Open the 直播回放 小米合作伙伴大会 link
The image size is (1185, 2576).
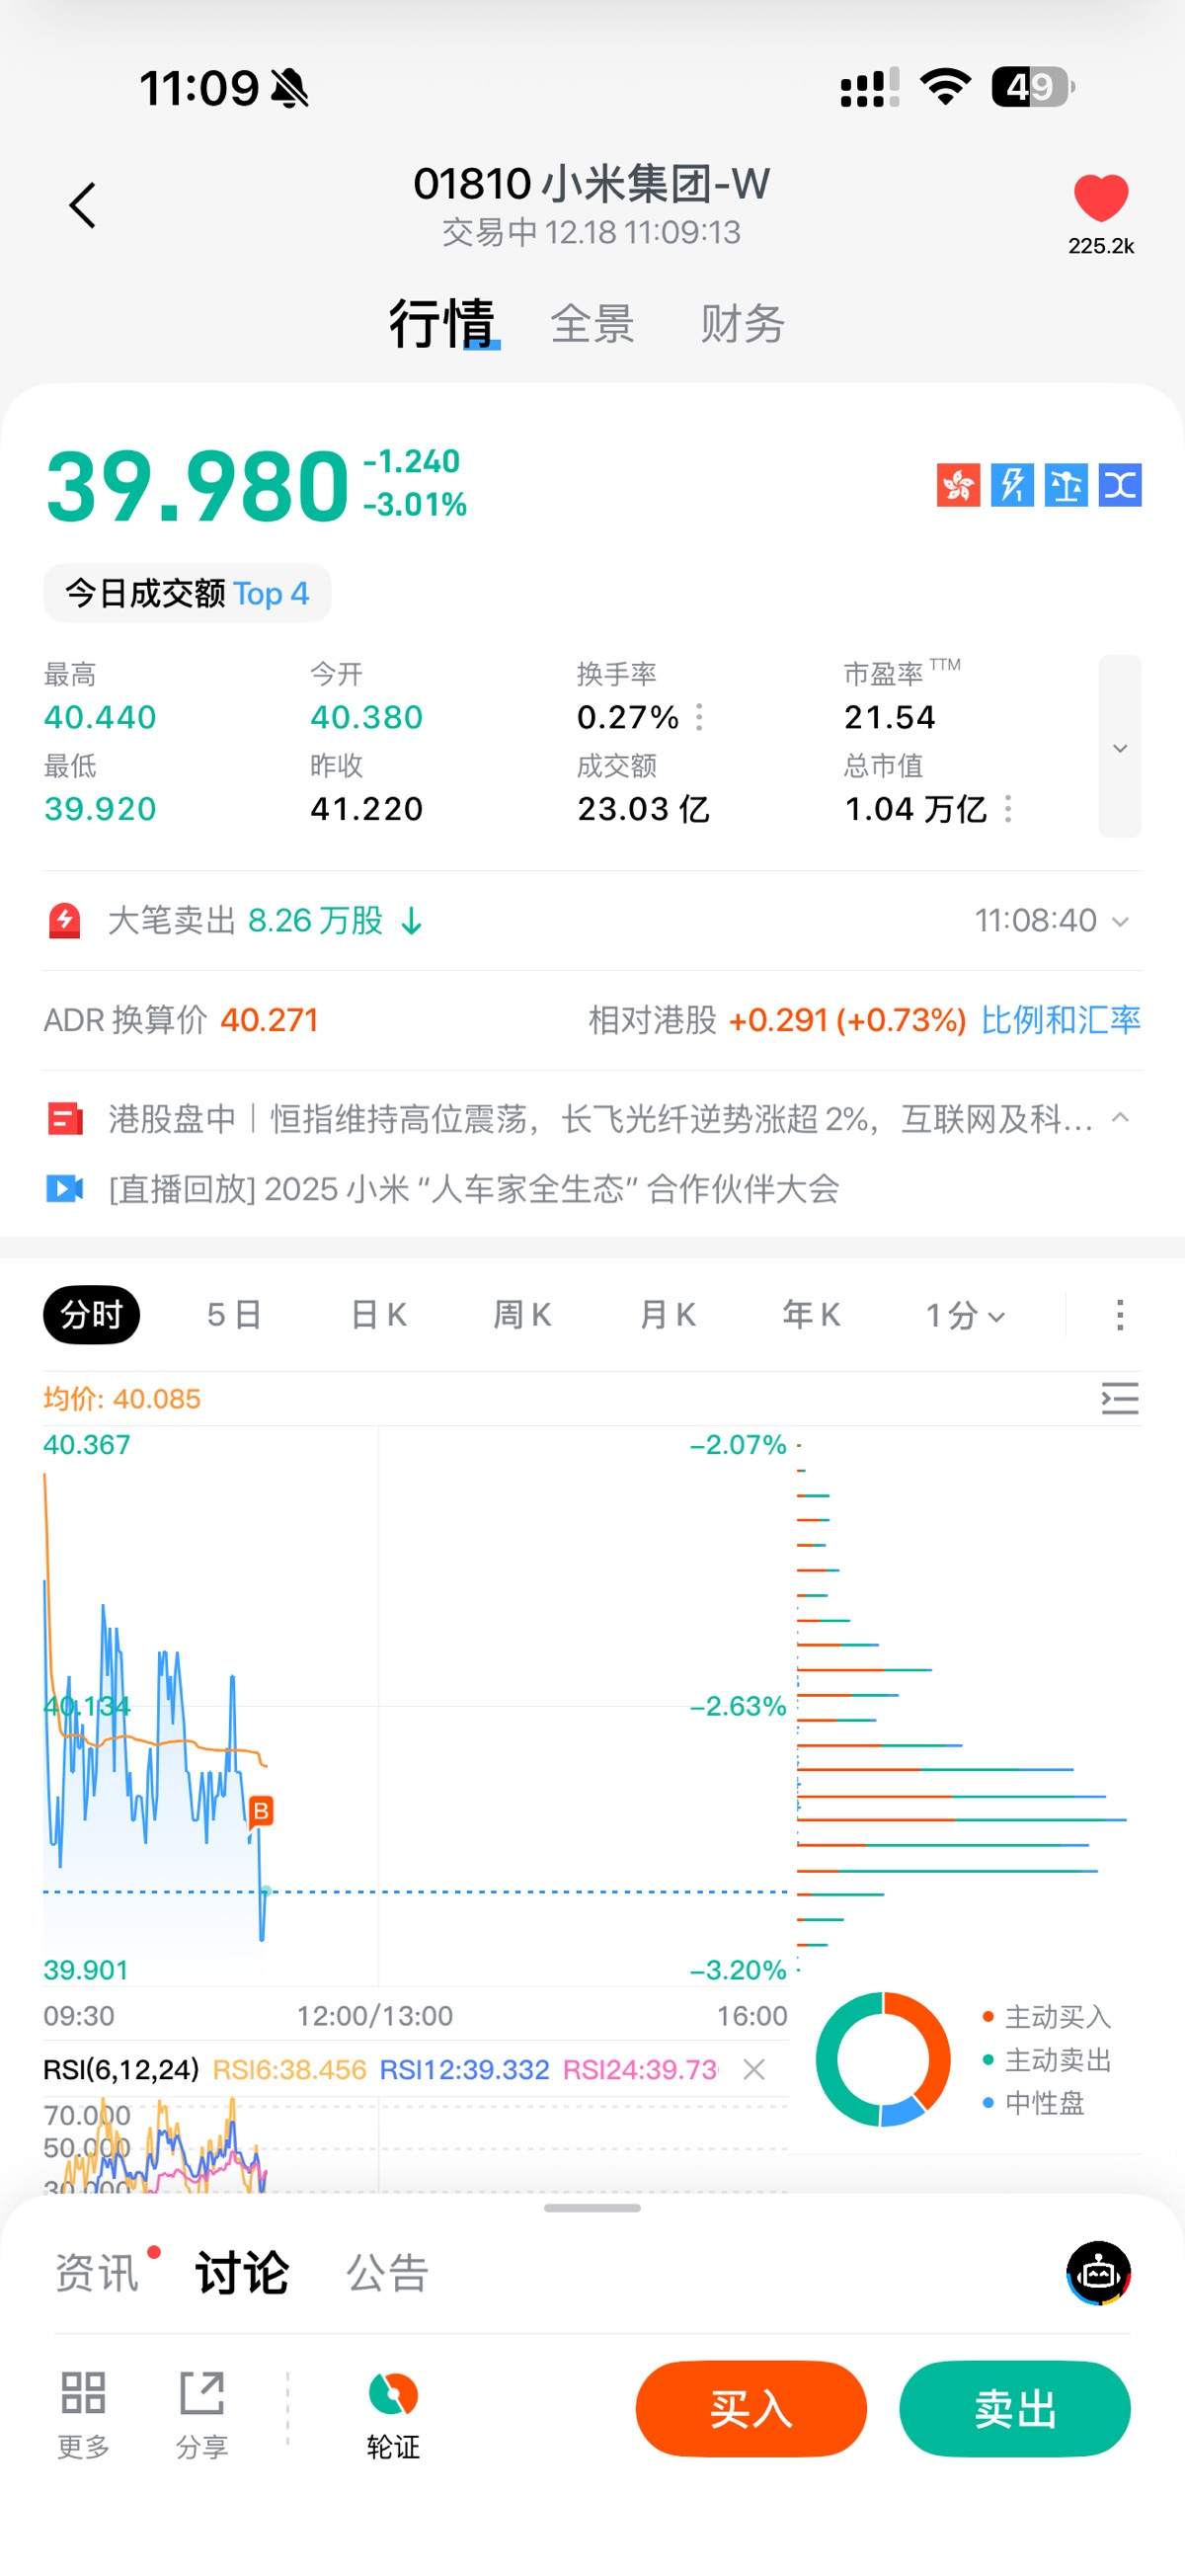point(473,1189)
